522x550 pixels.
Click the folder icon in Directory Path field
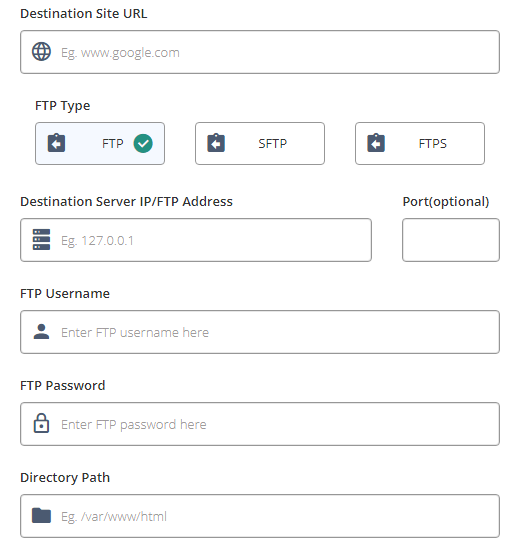coord(41,515)
